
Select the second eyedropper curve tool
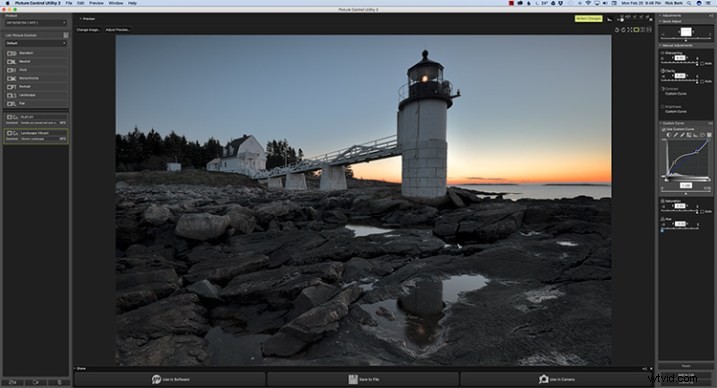[682, 135]
